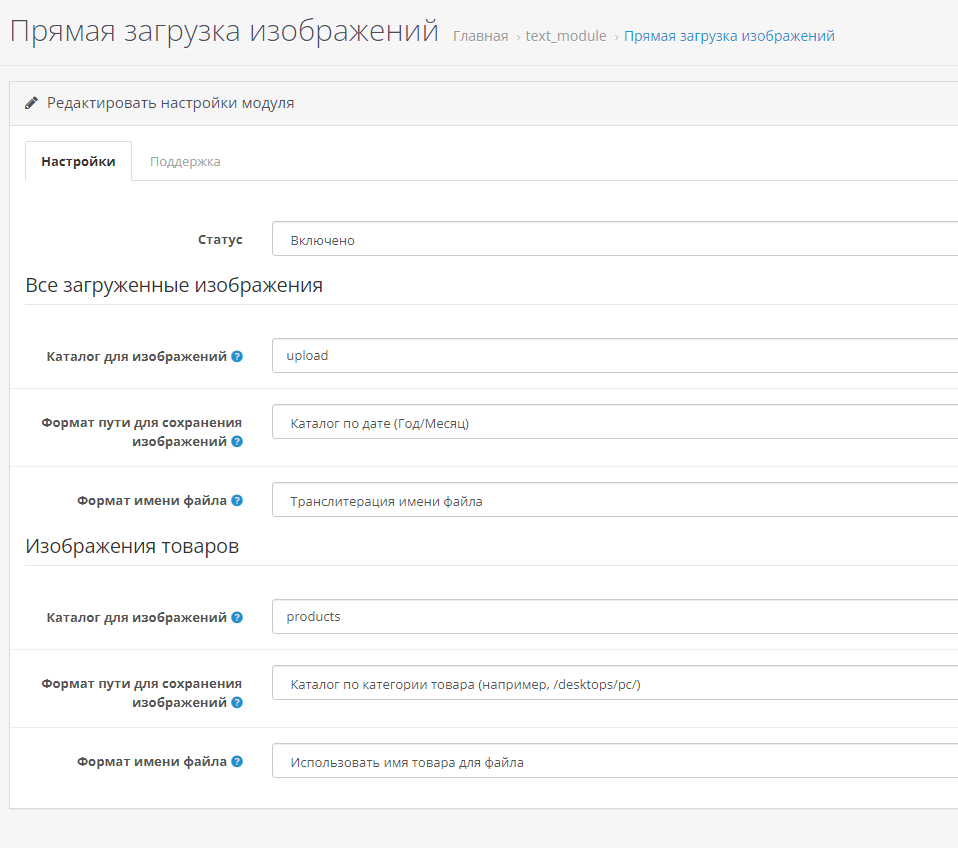Open the text_module breadcrumb link
This screenshot has width=958, height=848.
tap(565, 36)
